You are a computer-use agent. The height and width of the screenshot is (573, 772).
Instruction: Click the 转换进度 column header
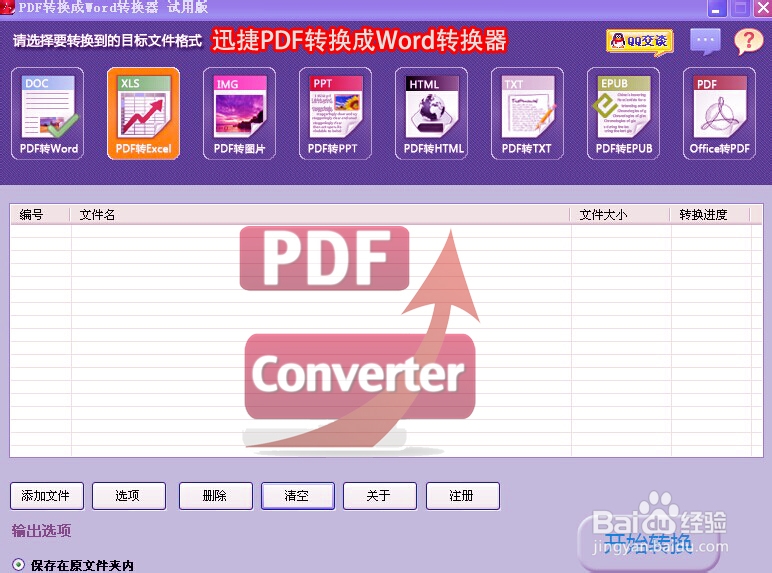click(x=710, y=215)
